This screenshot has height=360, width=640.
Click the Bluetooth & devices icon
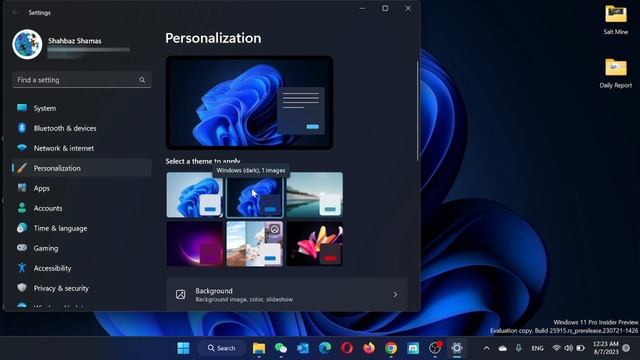click(x=22, y=128)
